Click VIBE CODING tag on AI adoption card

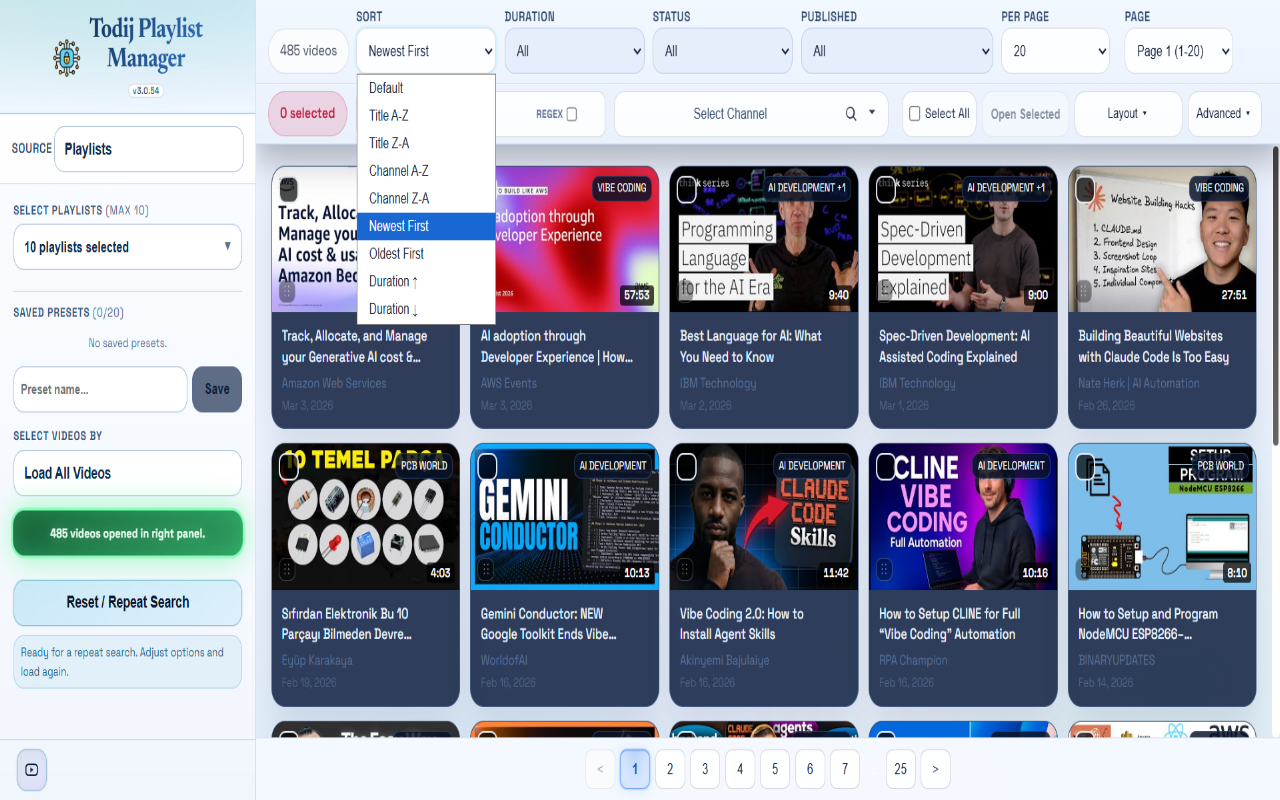621,188
